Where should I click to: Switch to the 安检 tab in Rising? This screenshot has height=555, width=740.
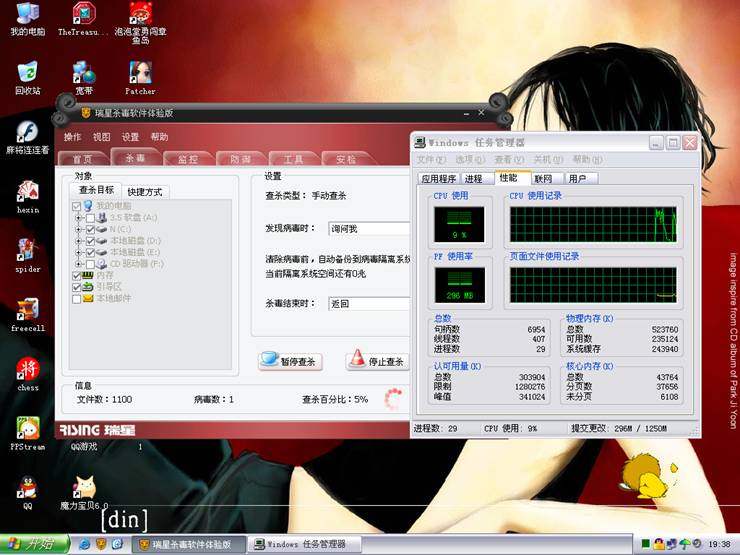click(346, 159)
